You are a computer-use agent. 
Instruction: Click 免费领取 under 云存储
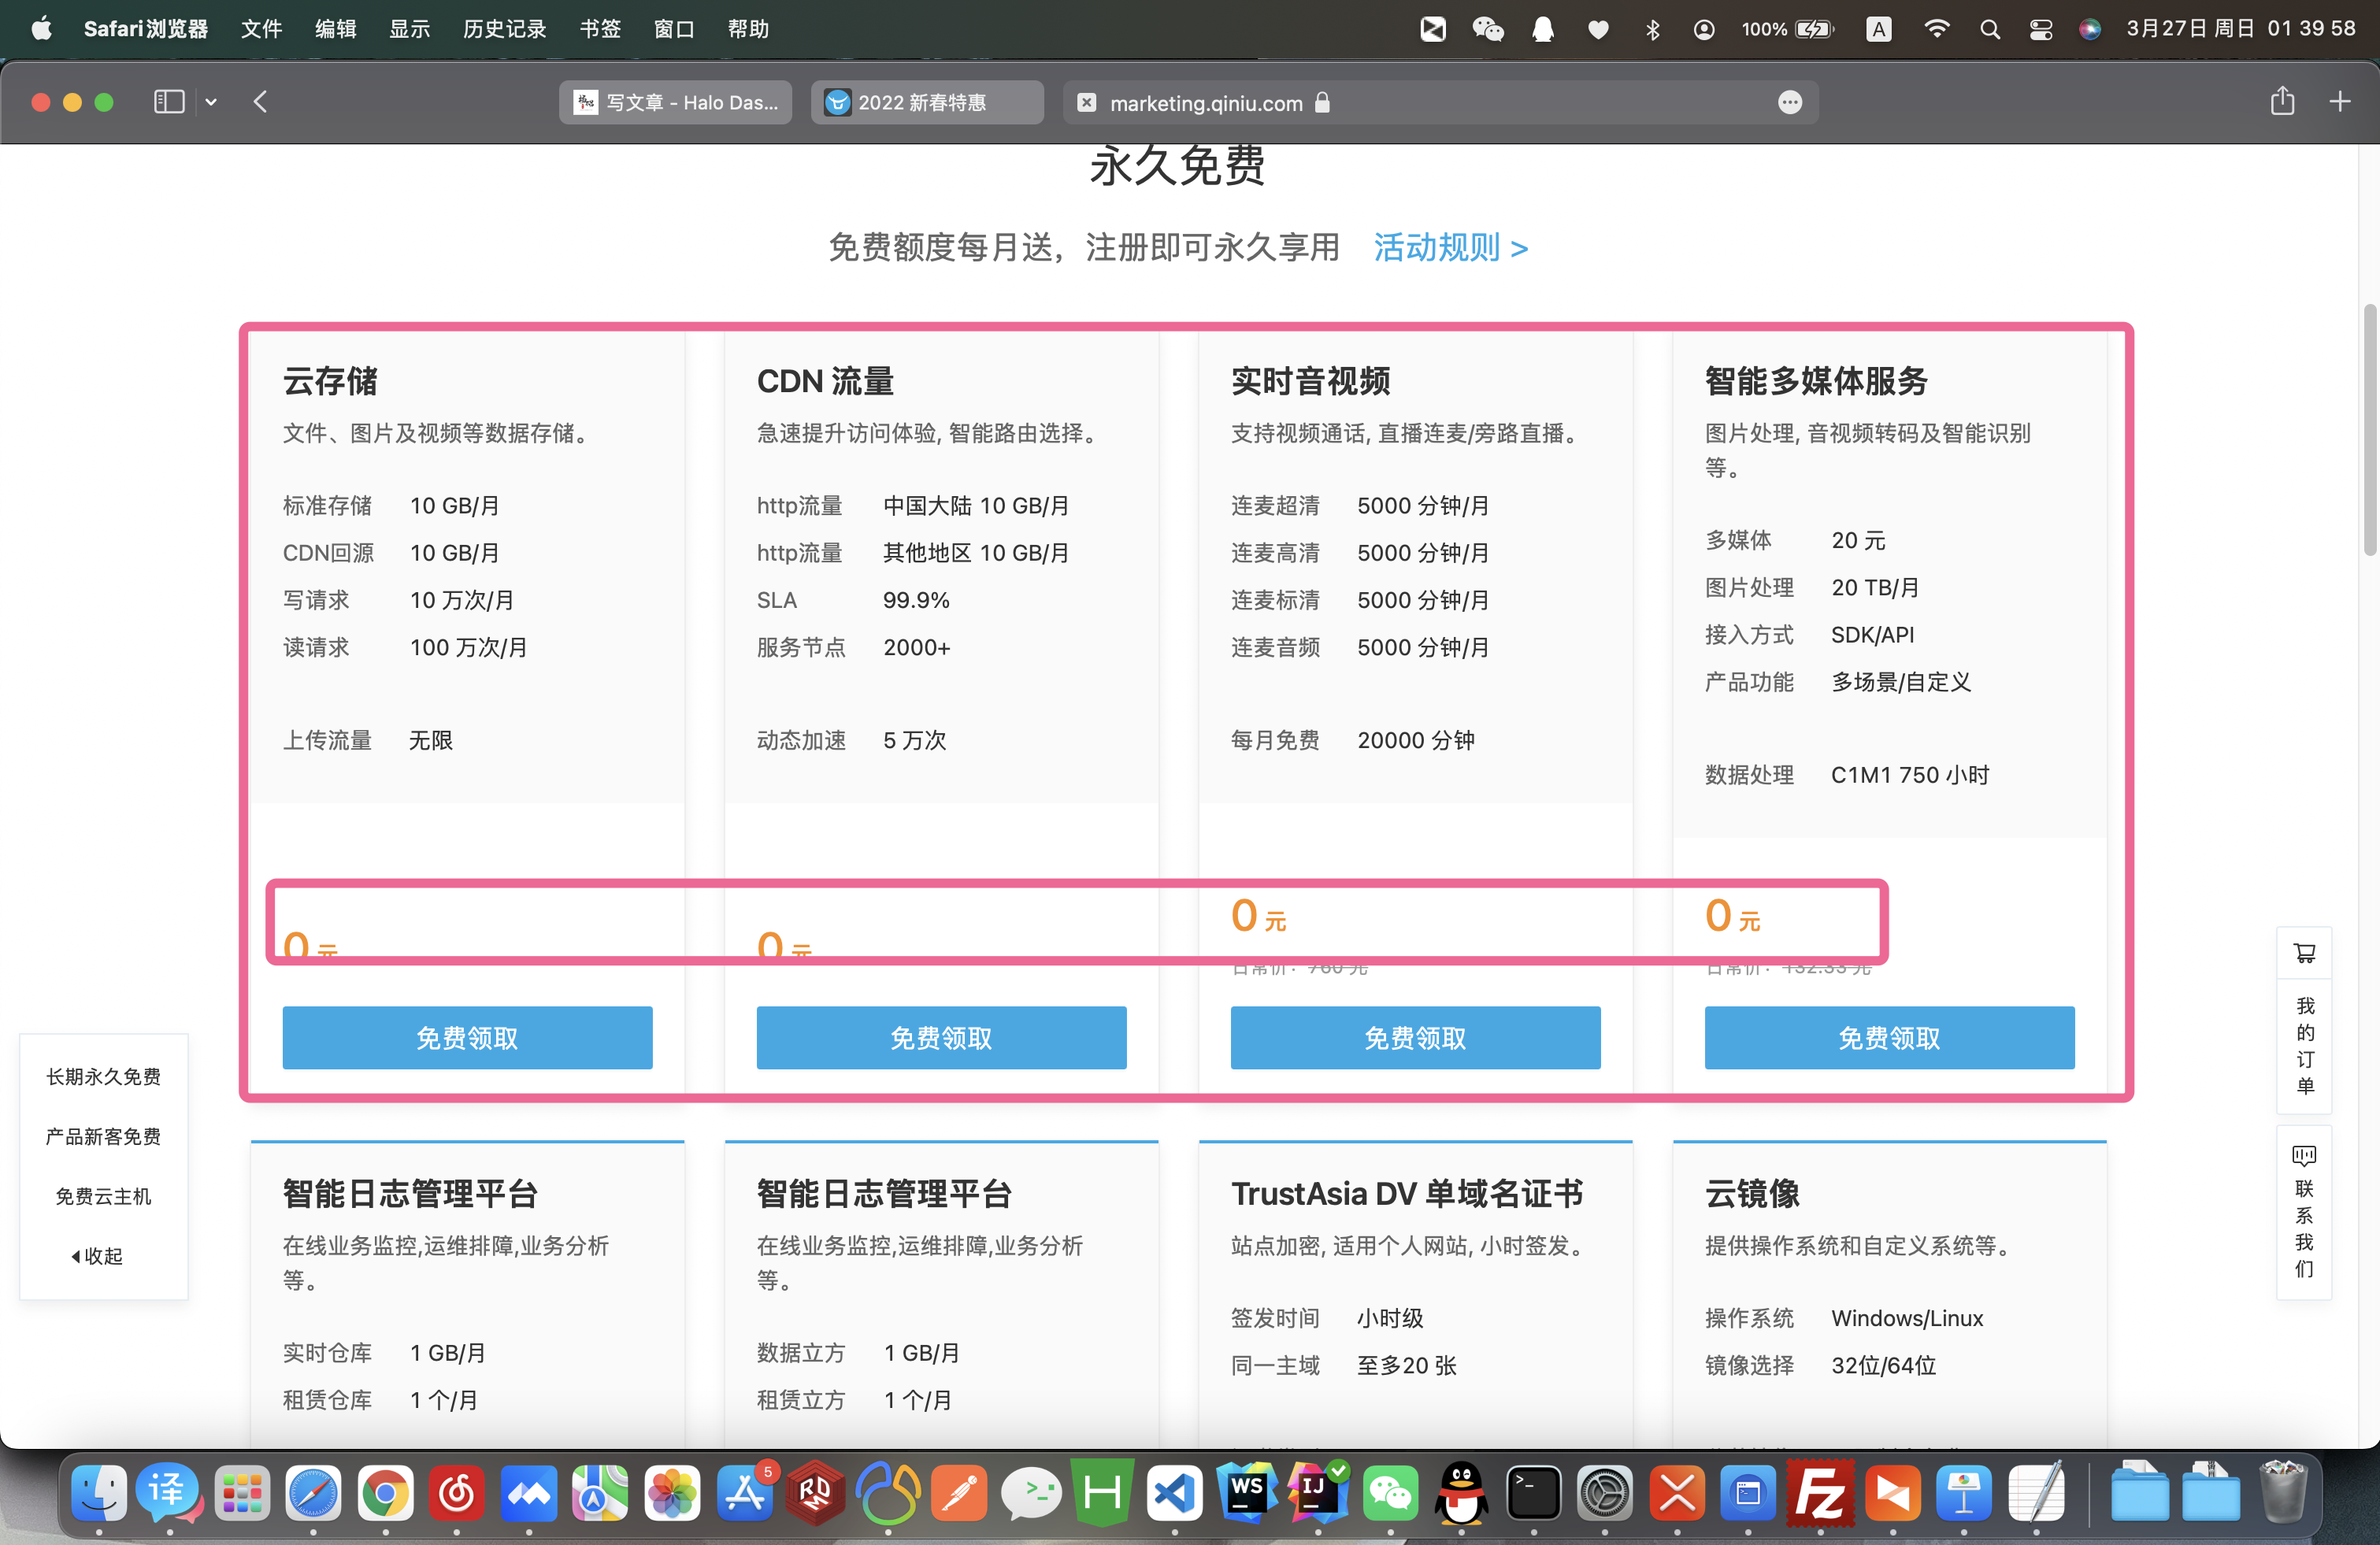coord(467,1038)
